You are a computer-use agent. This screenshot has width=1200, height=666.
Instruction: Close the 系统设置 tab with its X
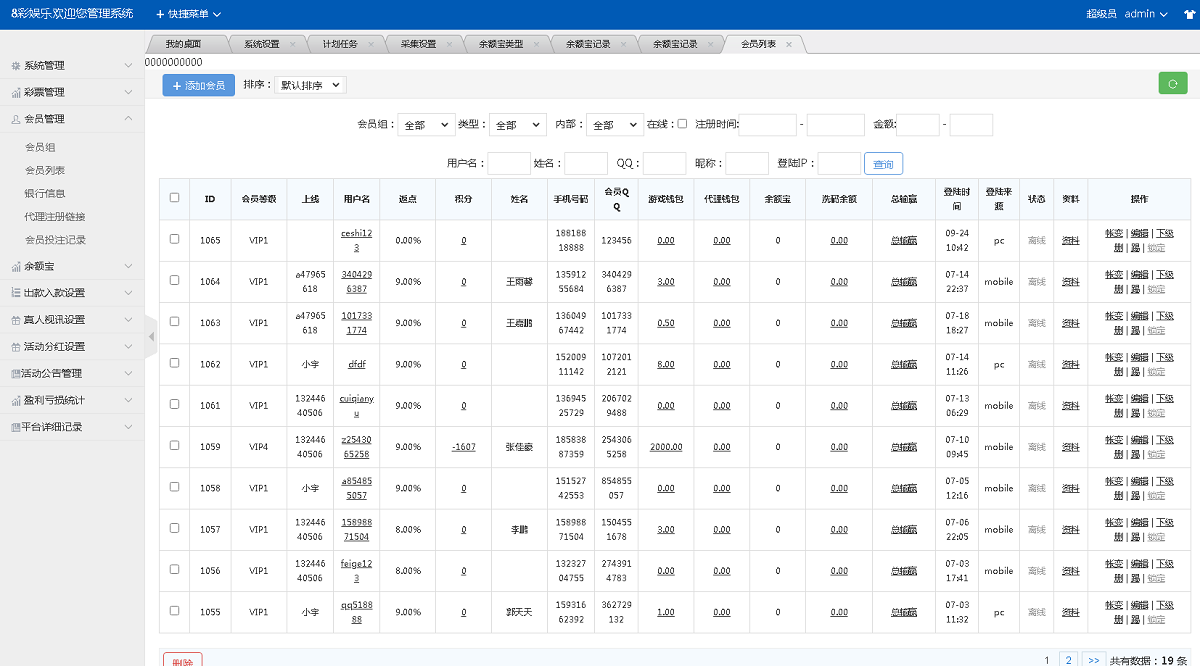point(293,44)
